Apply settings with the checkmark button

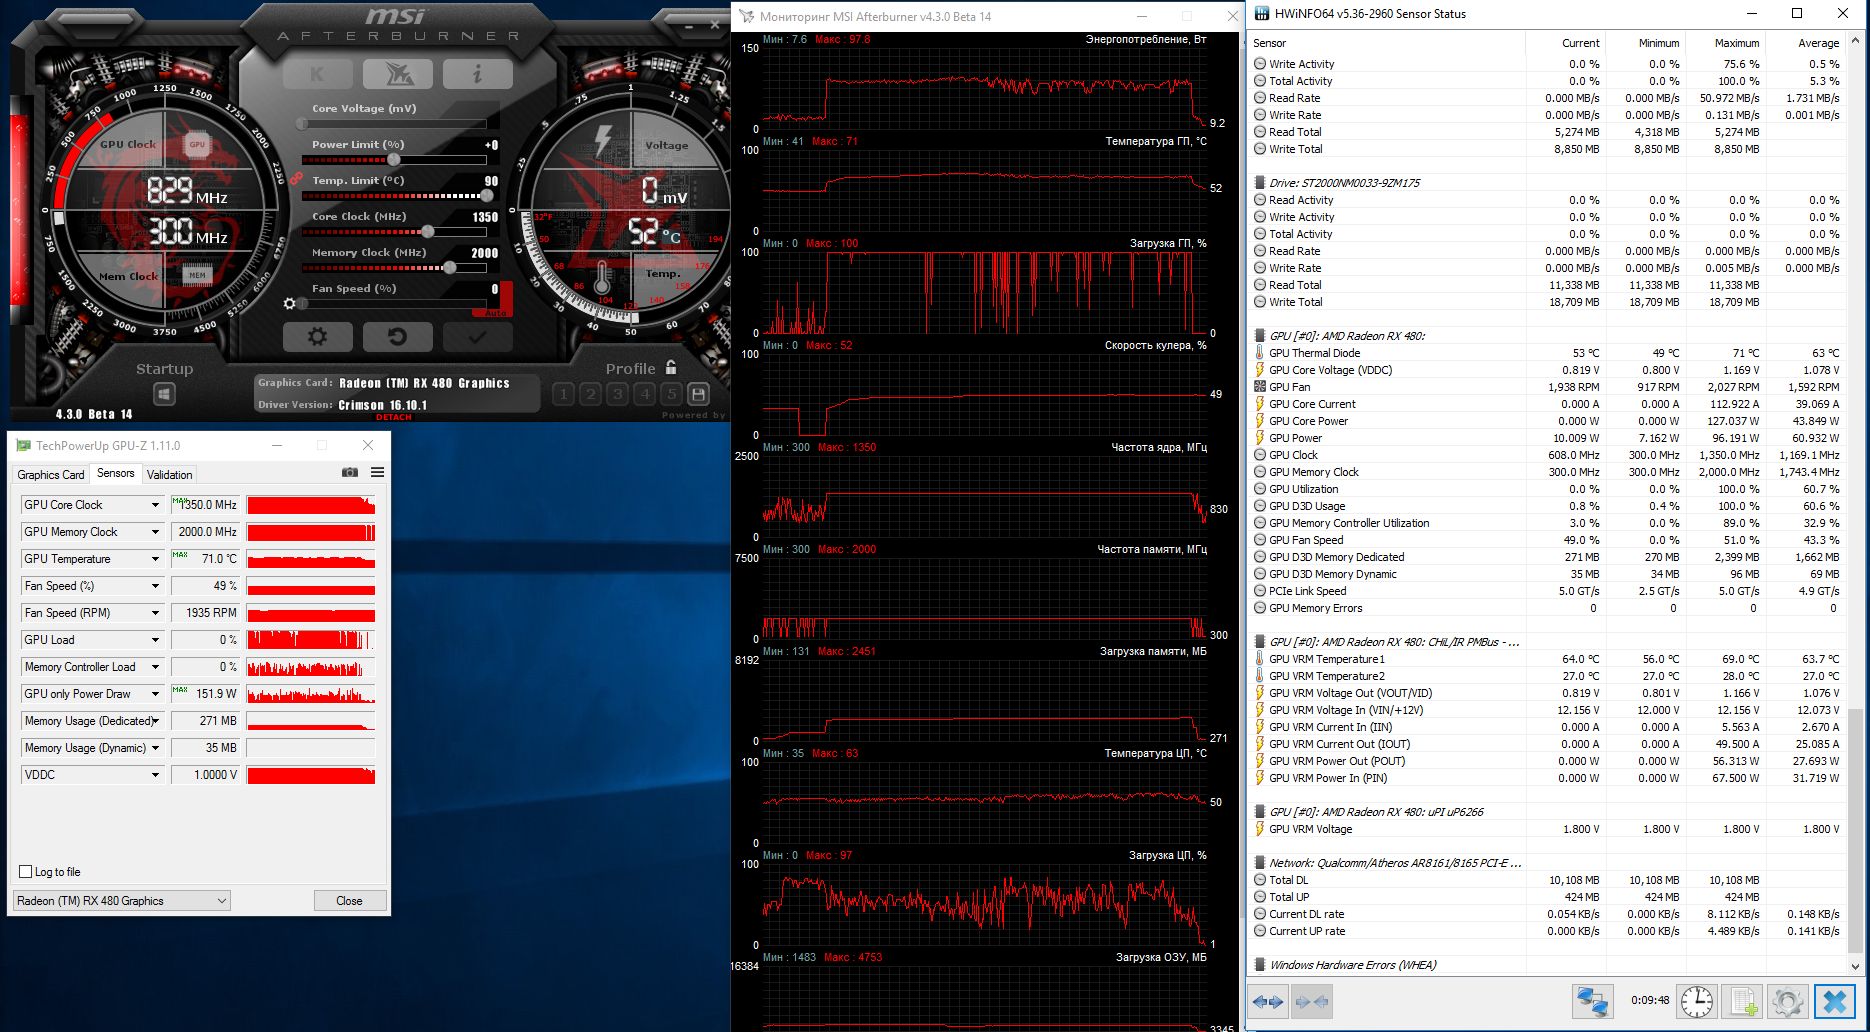[477, 337]
